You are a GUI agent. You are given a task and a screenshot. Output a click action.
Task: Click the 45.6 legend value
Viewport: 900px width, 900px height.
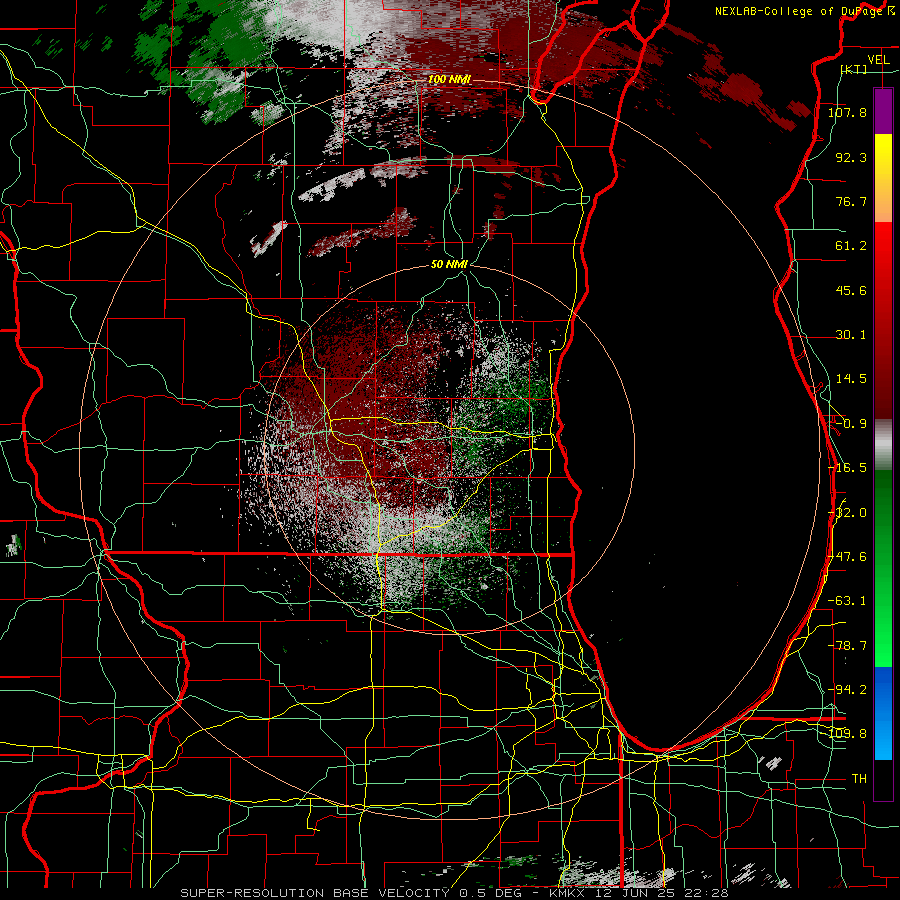pos(851,290)
